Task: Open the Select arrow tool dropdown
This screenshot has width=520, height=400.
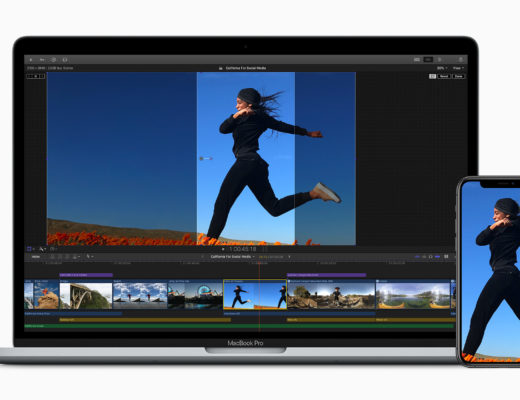Action: tap(90, 257)
